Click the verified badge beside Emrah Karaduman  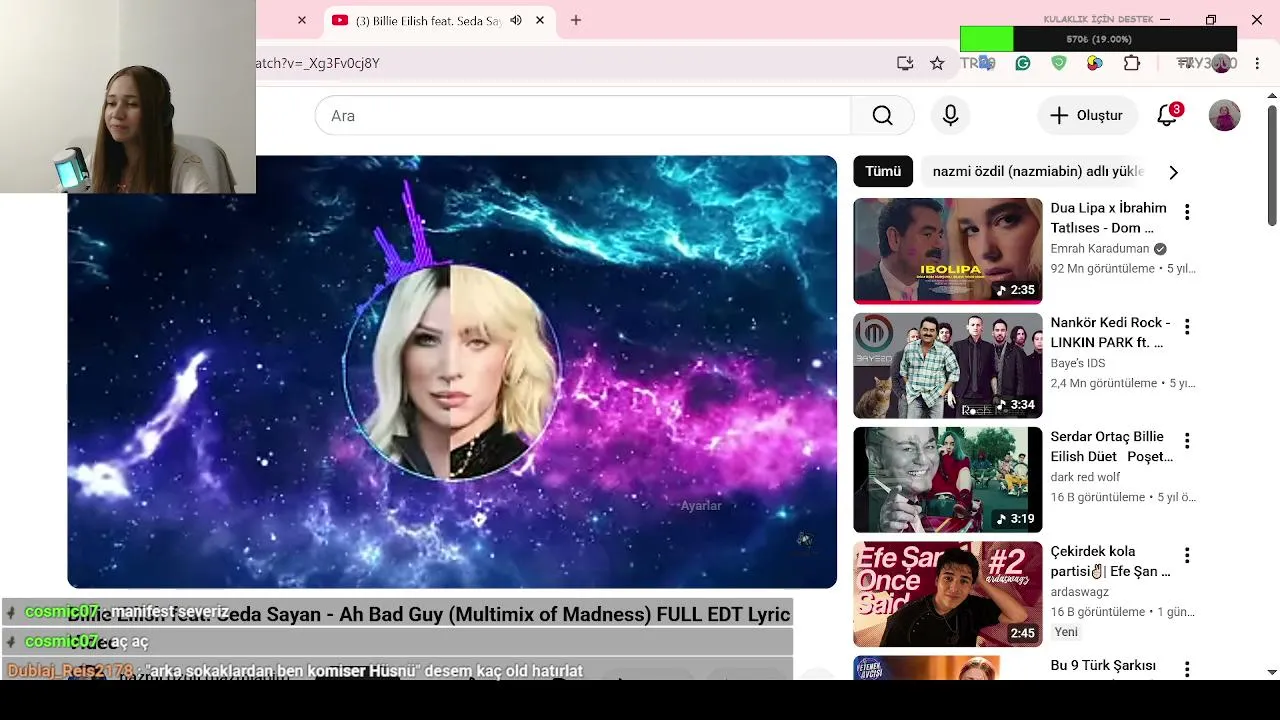[1160, 249]
